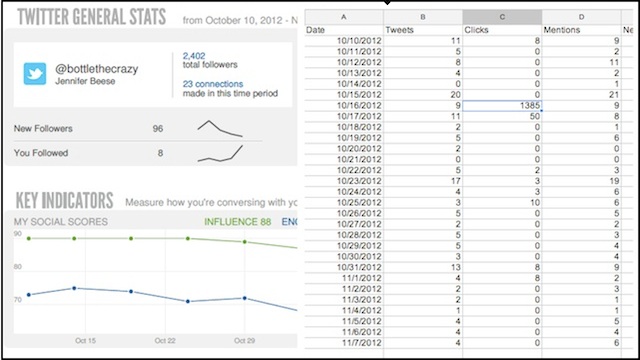The height and width of the screenshot is (360, 640).
Task: Click the Oct 22 axis label
Action: pos(165,340)
